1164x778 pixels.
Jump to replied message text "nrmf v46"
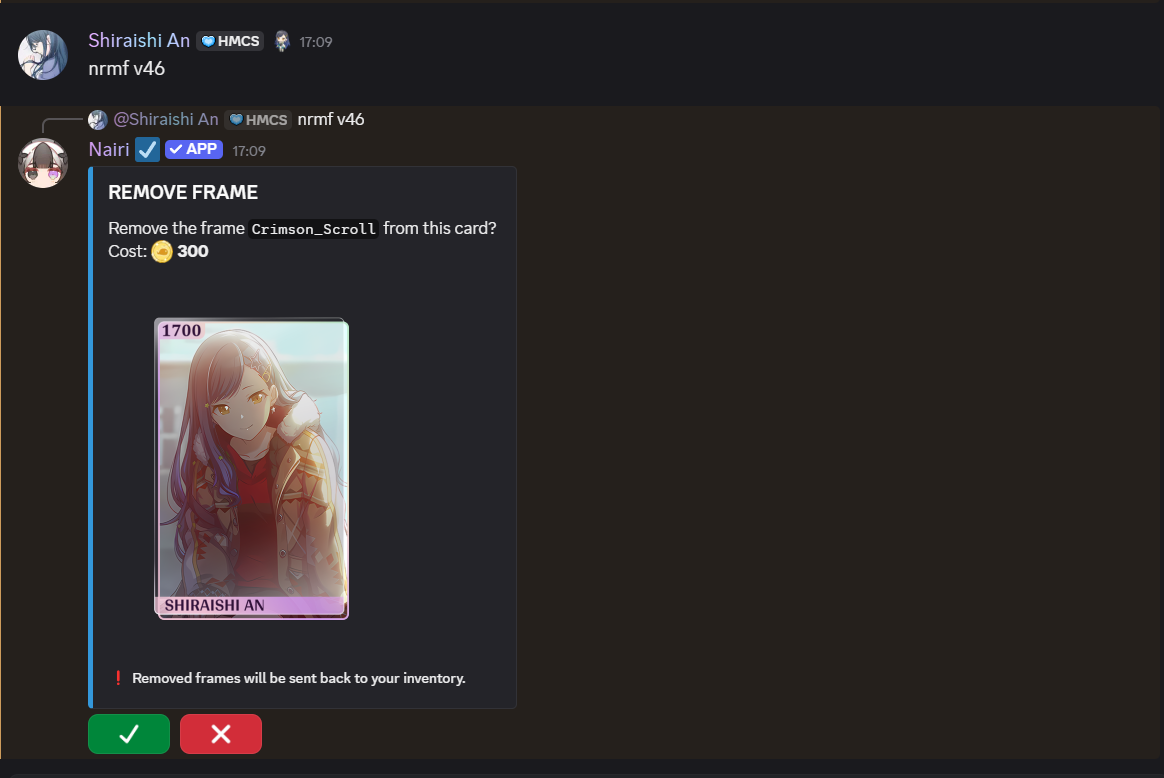pyautogui.click(x=331, y=120)
